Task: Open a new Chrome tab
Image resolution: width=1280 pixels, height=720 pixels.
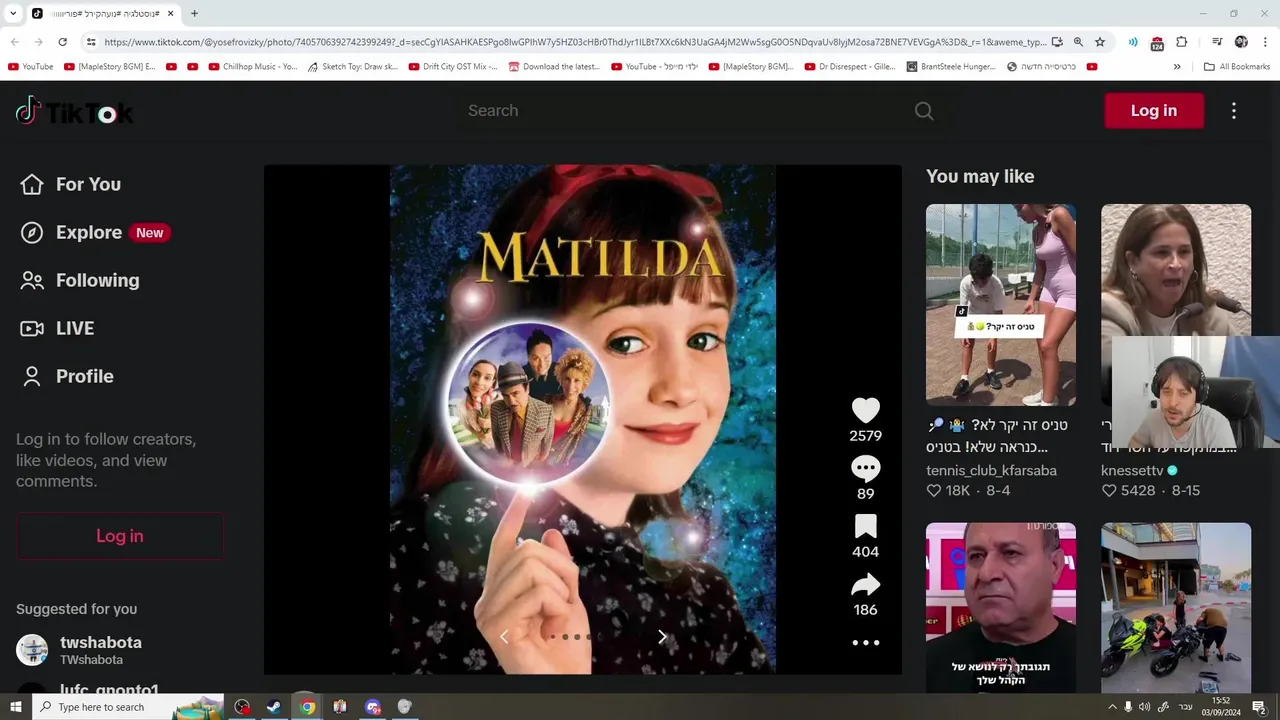Action: (x=194, y=13)
